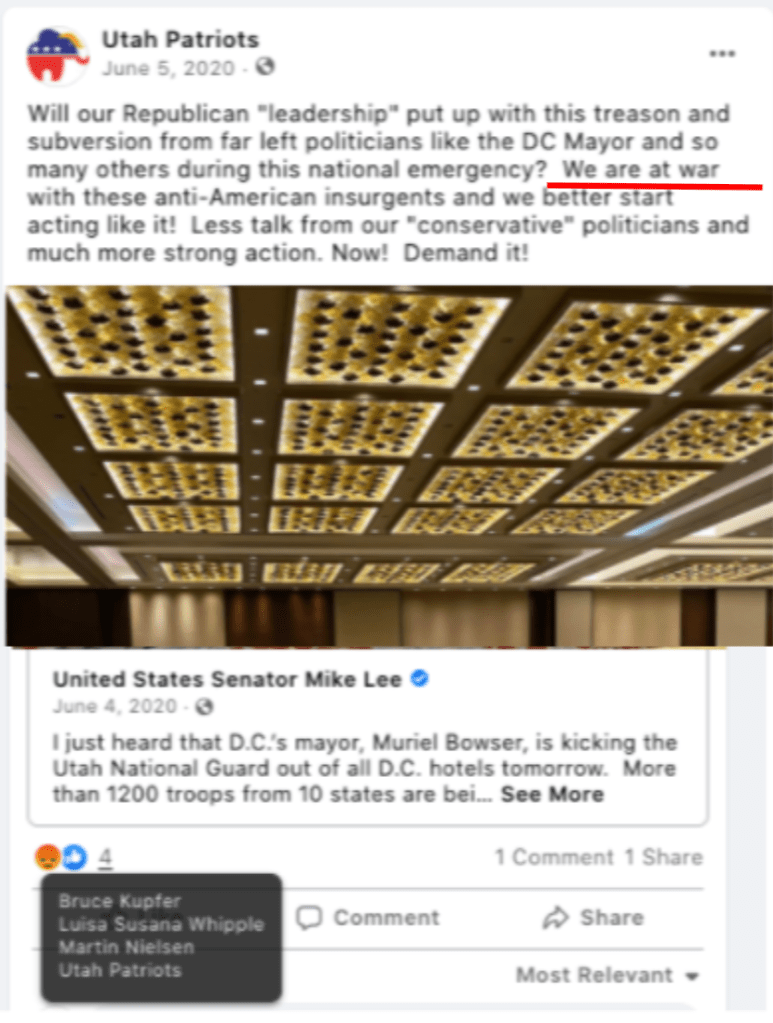Image resolution: width=773 pixels, height=1023 pixels.
Task: Show the 1 Comment thread
Action: (553, 857)
